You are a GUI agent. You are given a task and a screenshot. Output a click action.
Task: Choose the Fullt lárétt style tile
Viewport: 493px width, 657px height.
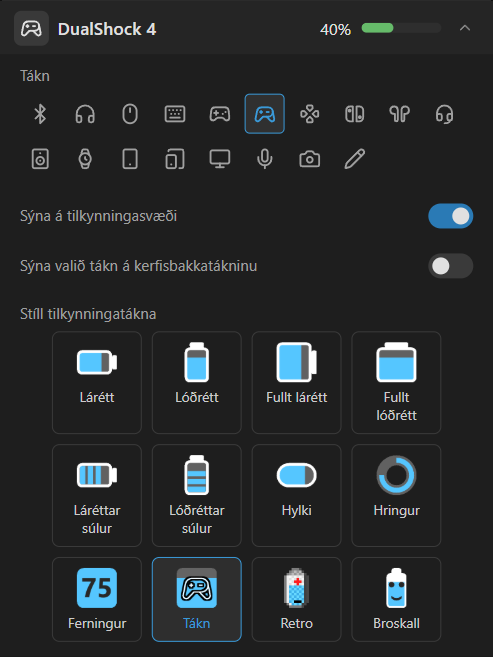(x=297, y=383)
